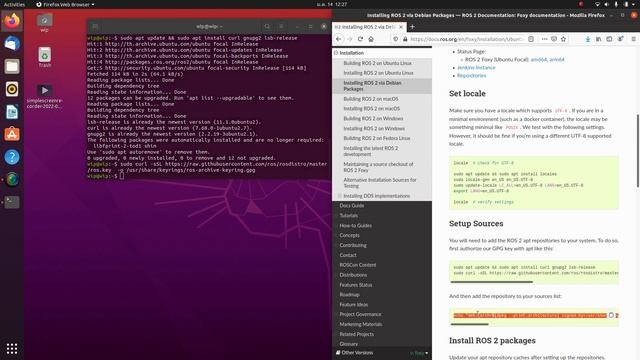Open the Tutorials section in sidebar
Viewport: 640px width, 360px height.
tap(348, 216)
